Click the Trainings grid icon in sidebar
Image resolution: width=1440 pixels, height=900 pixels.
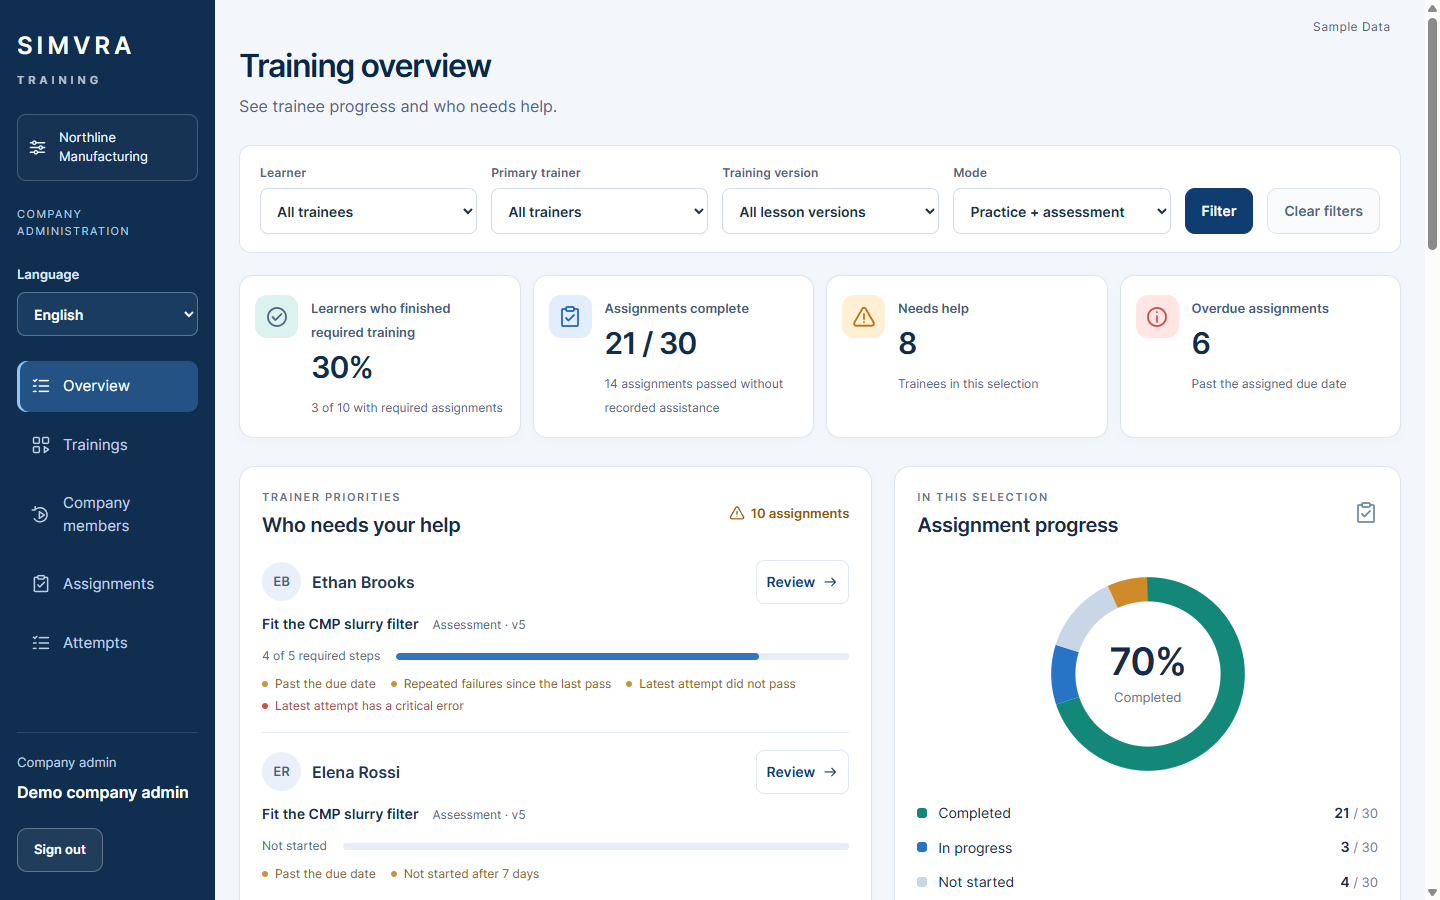point(41,445)
